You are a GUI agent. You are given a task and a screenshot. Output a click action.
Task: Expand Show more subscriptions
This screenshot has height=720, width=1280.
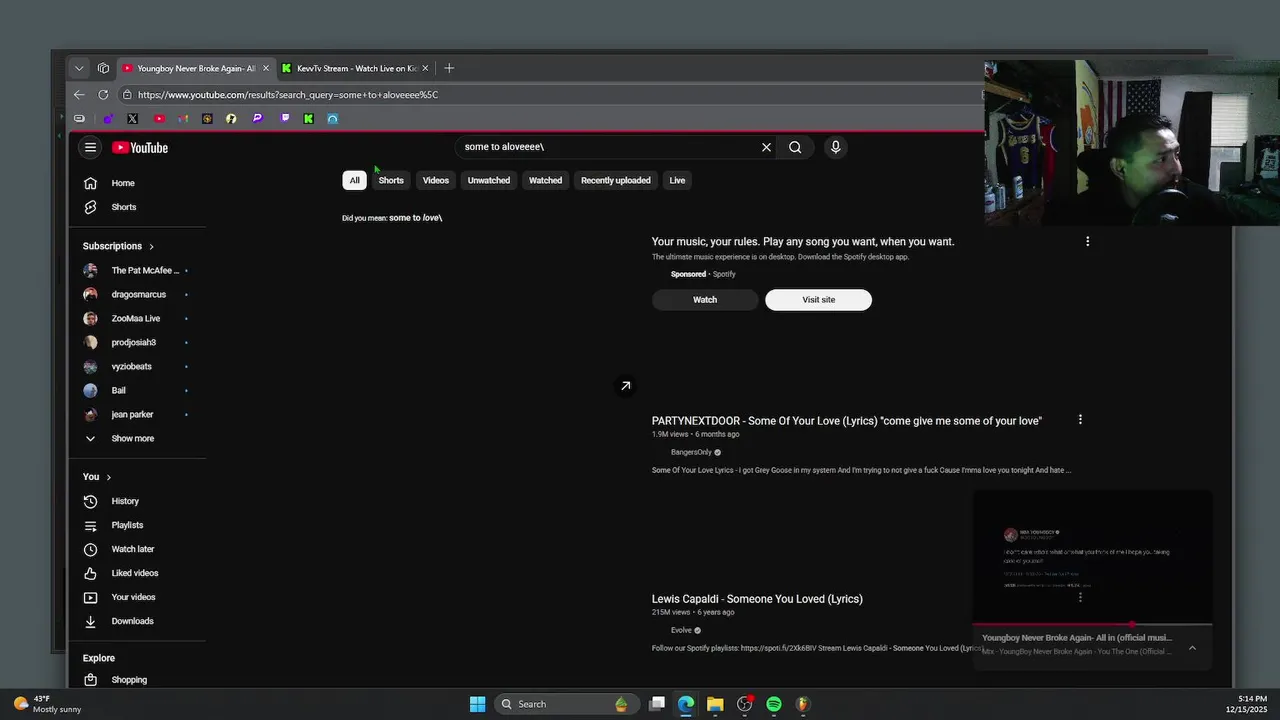137,438
